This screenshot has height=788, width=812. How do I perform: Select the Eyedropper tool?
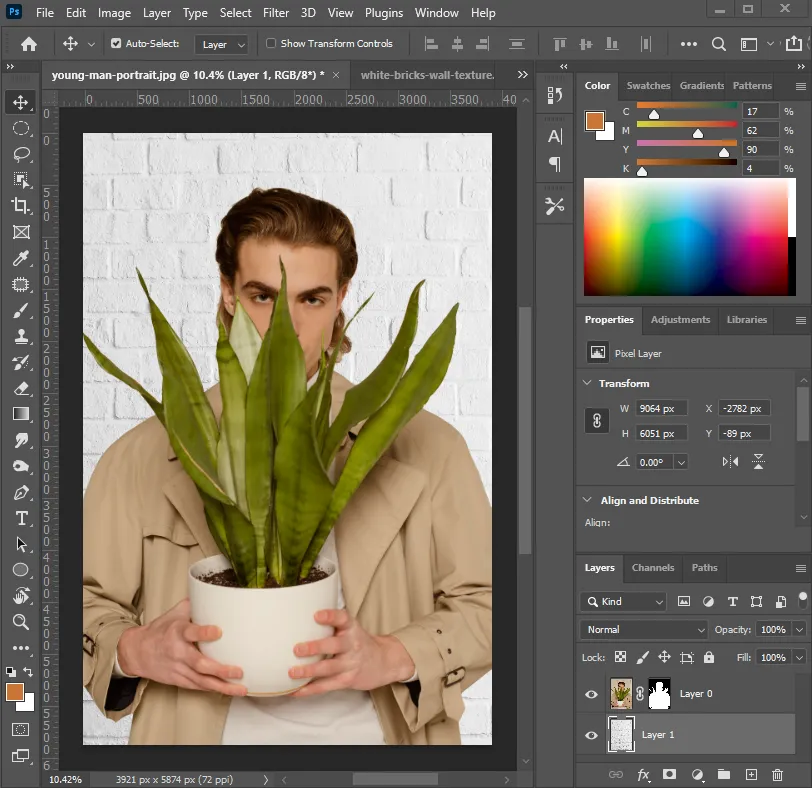click(20, 258)
